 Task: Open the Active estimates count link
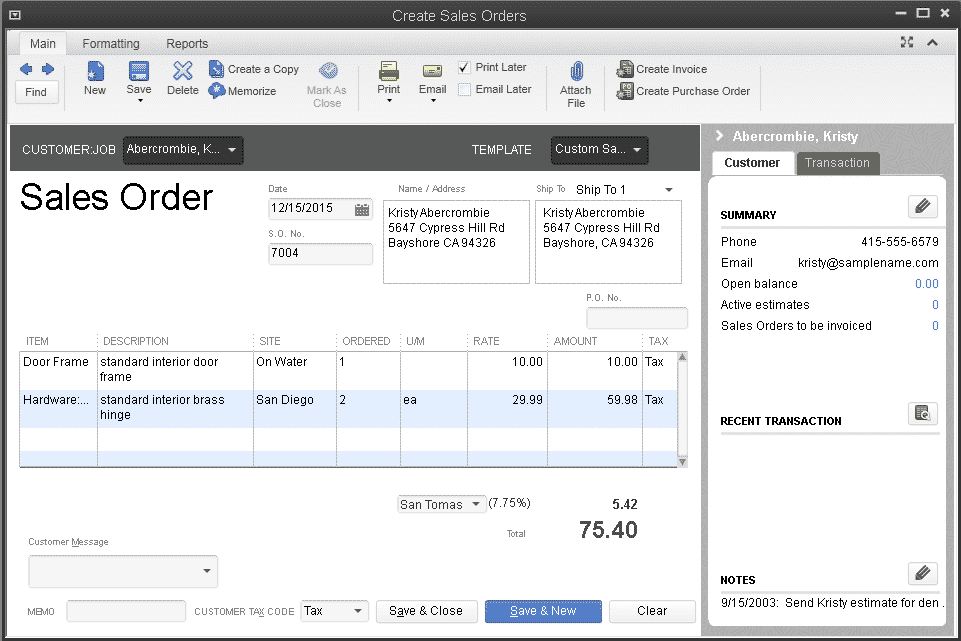(935, 305)
